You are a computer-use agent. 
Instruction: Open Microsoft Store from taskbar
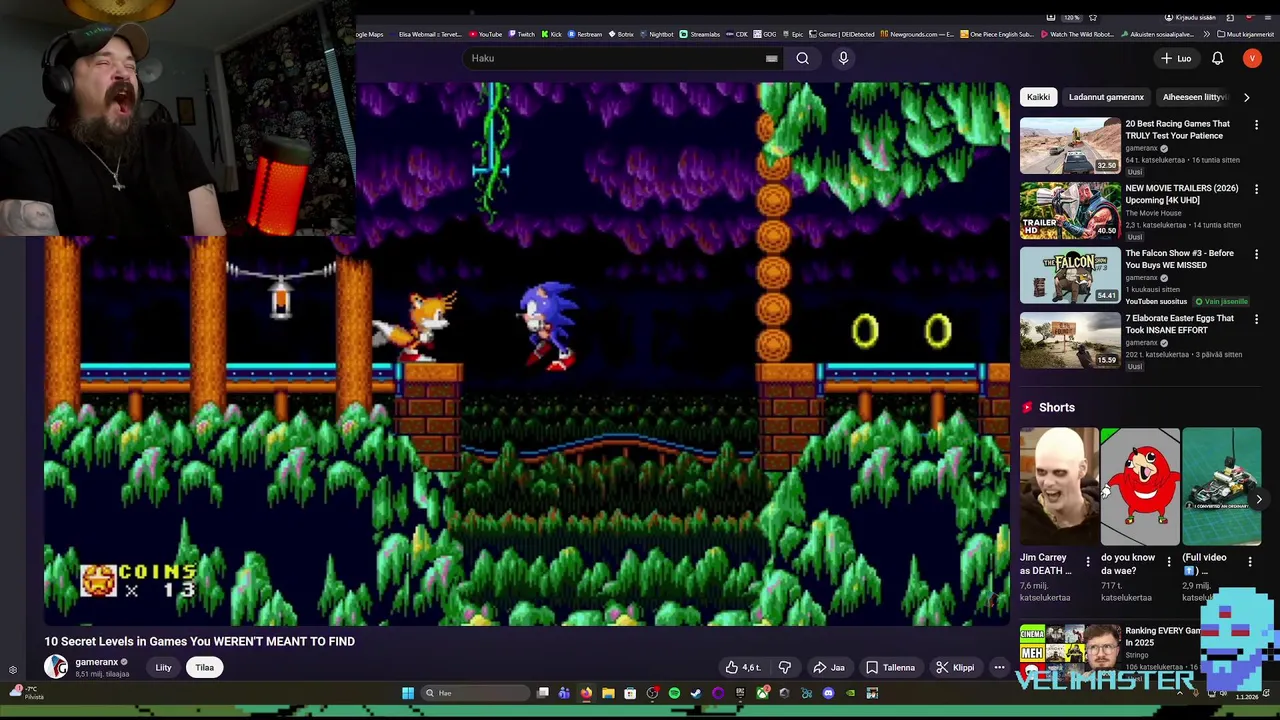(x=630, y=693)
